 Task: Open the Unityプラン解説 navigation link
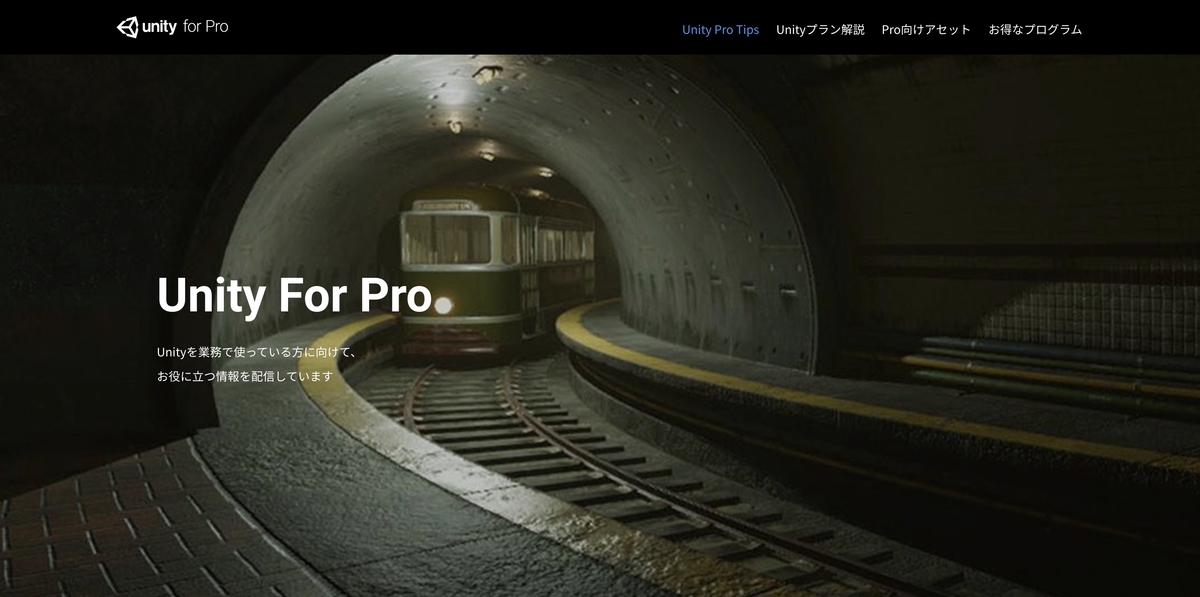820,30
